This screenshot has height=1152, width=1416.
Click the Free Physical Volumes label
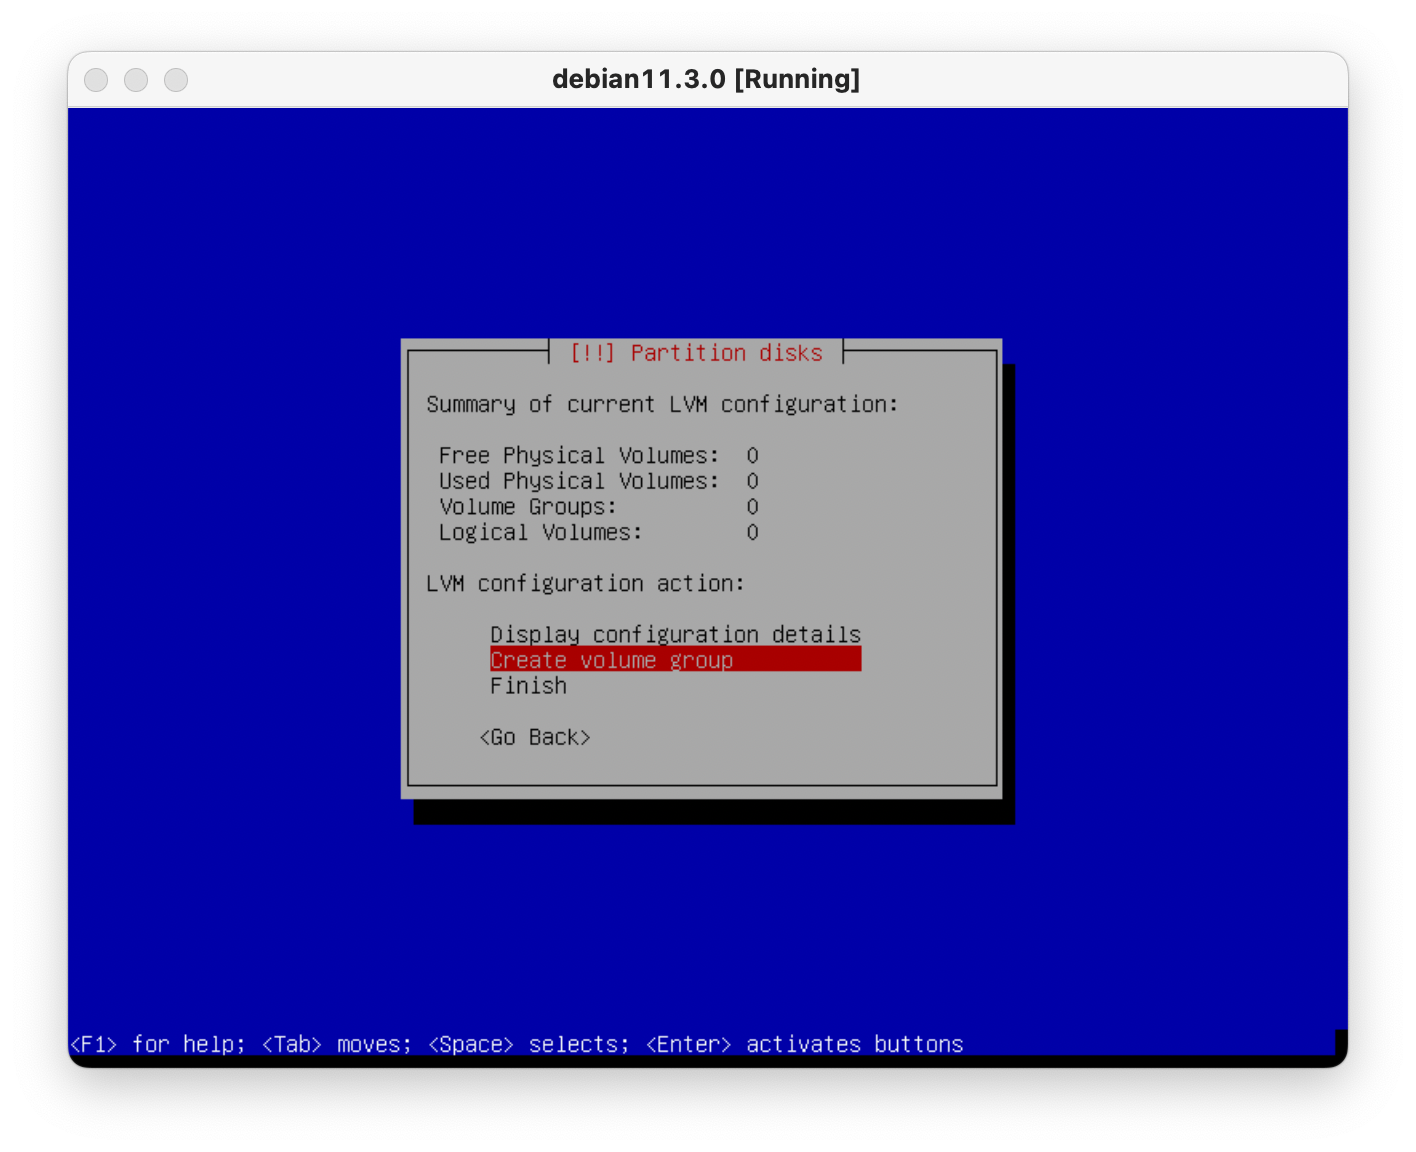click(578, 456)
